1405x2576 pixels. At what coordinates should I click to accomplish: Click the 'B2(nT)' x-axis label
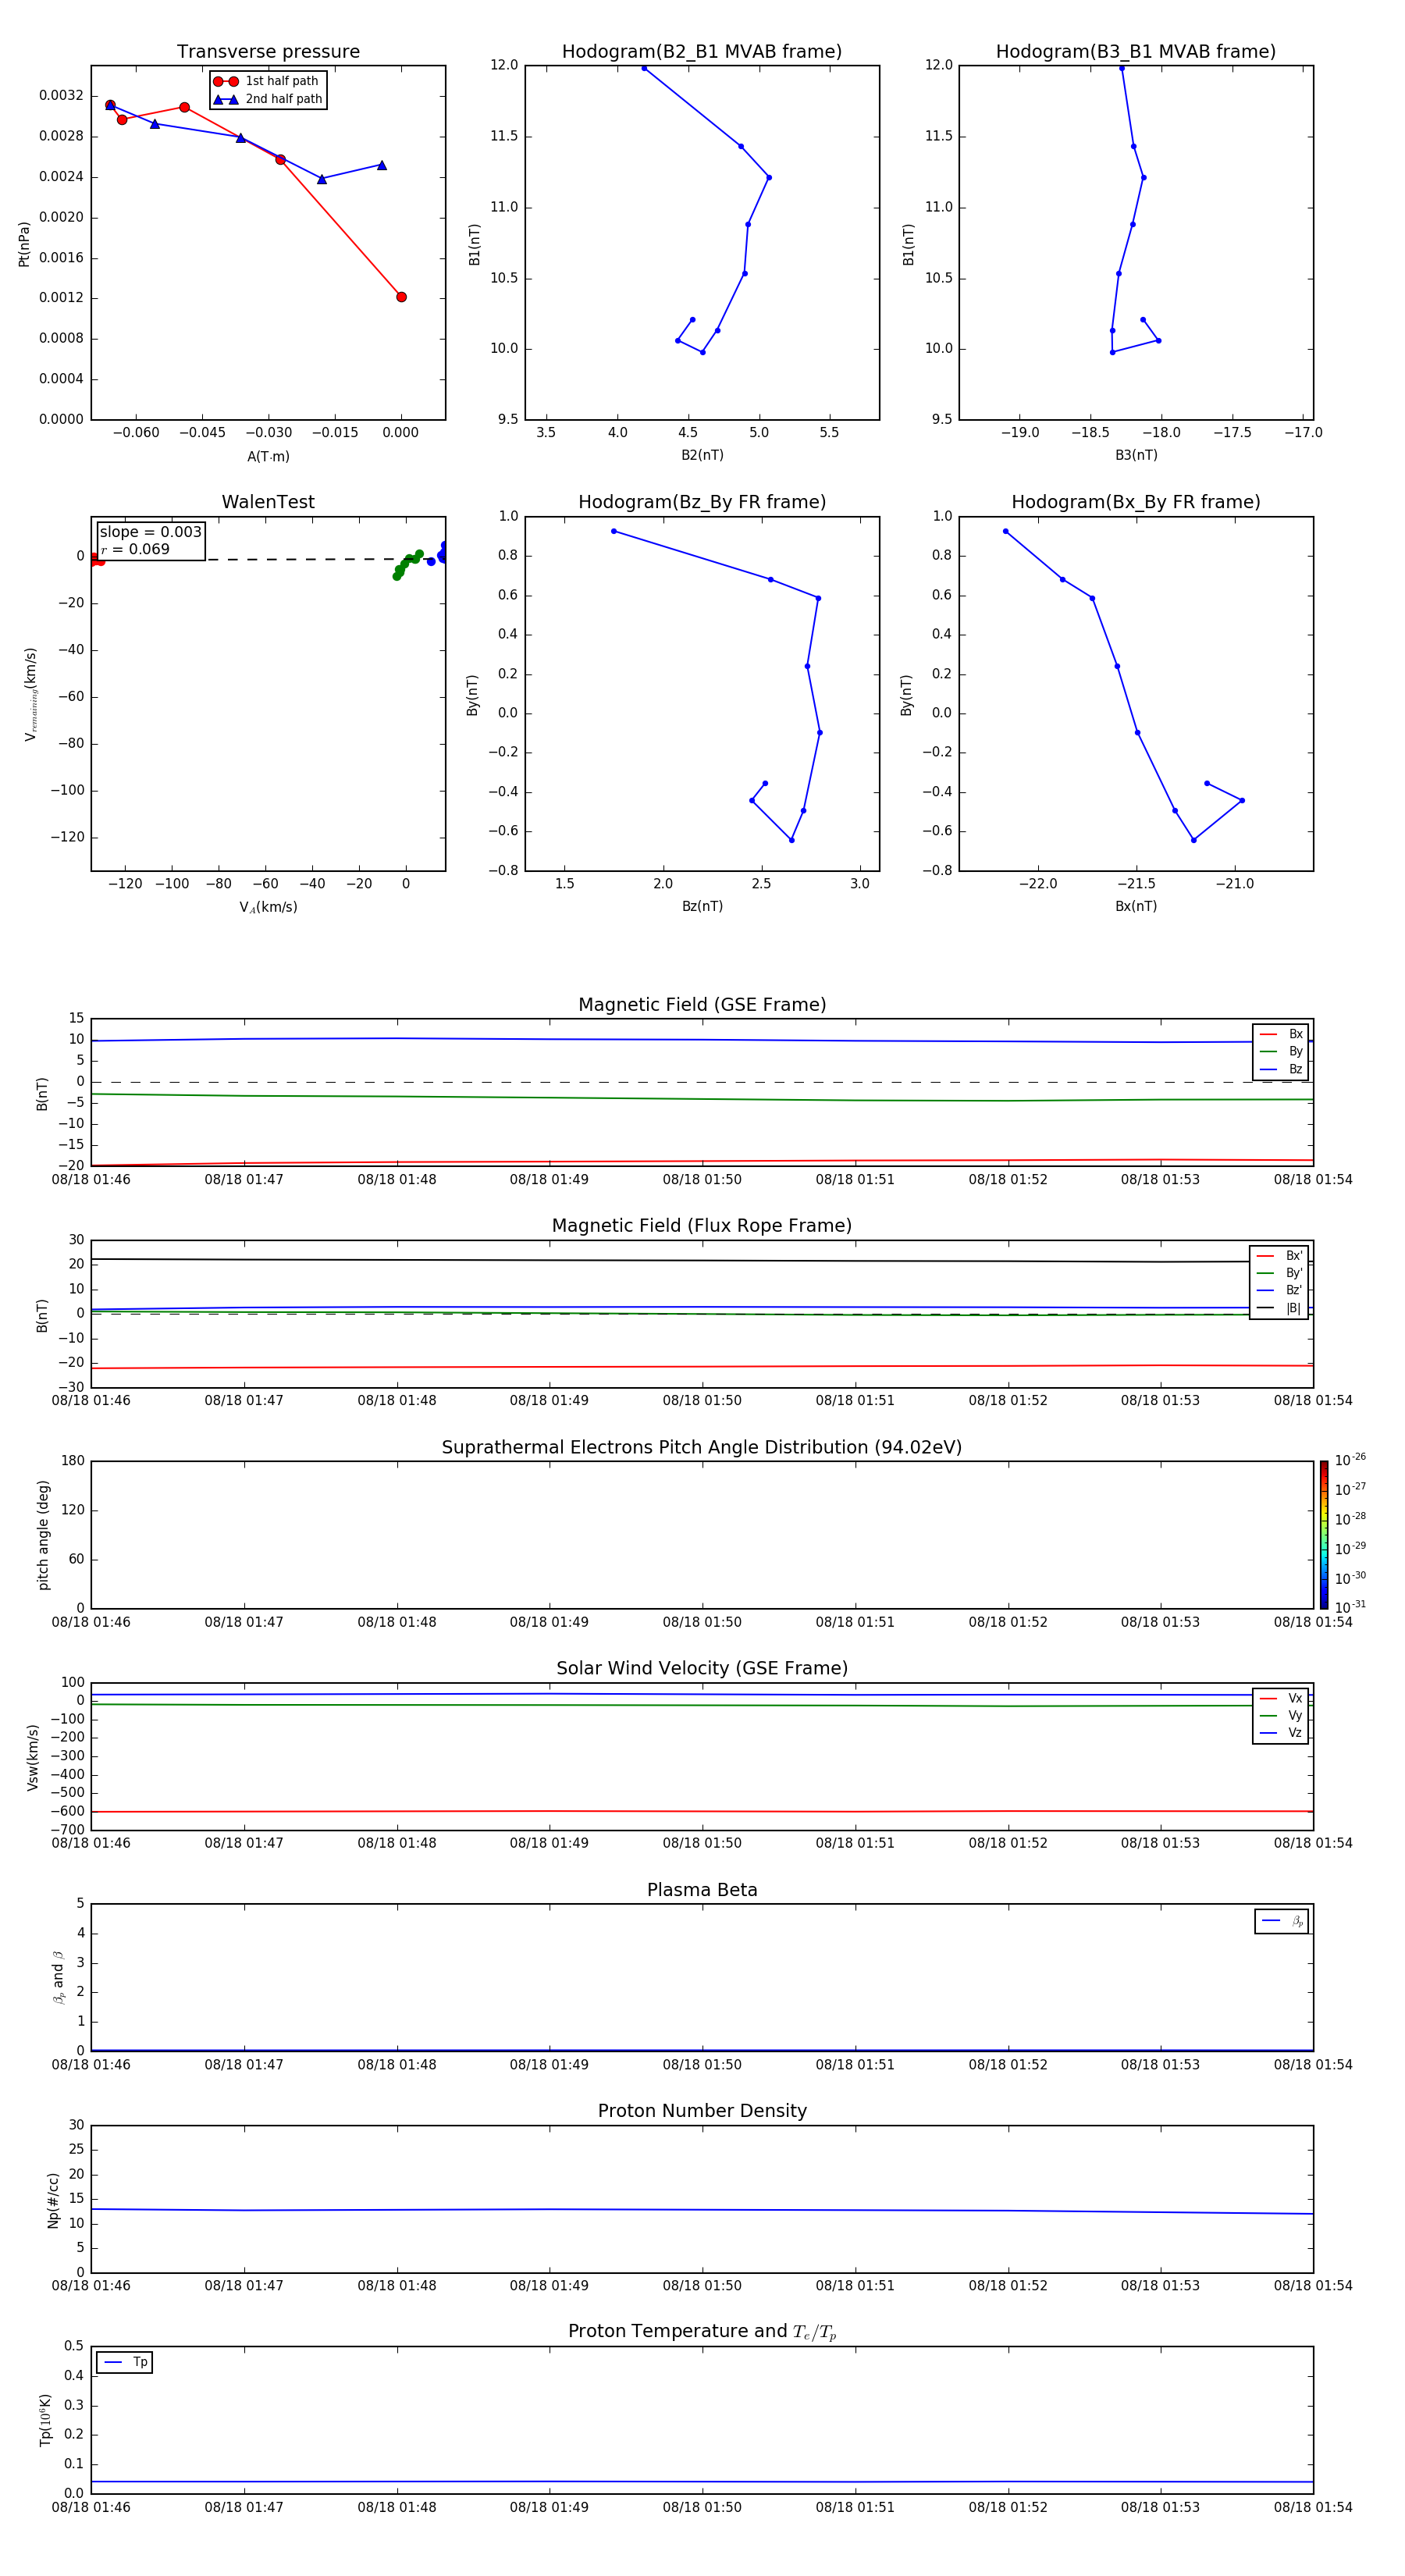702,455
